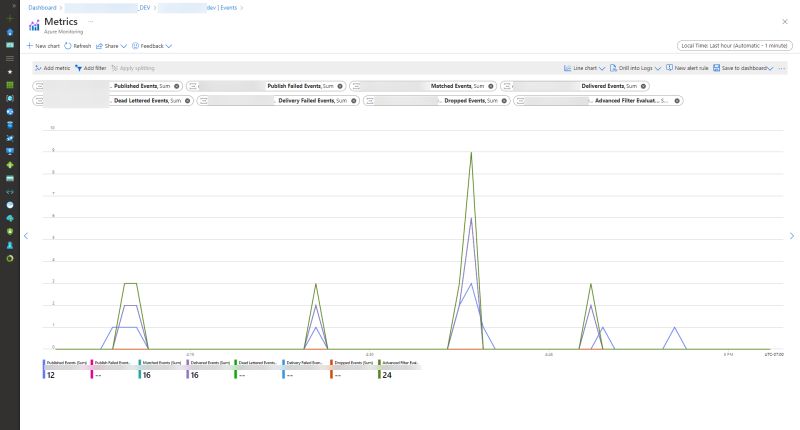Click the green plus Create resource icon
This screenshot has width=800, height=430.
point(10,18)
